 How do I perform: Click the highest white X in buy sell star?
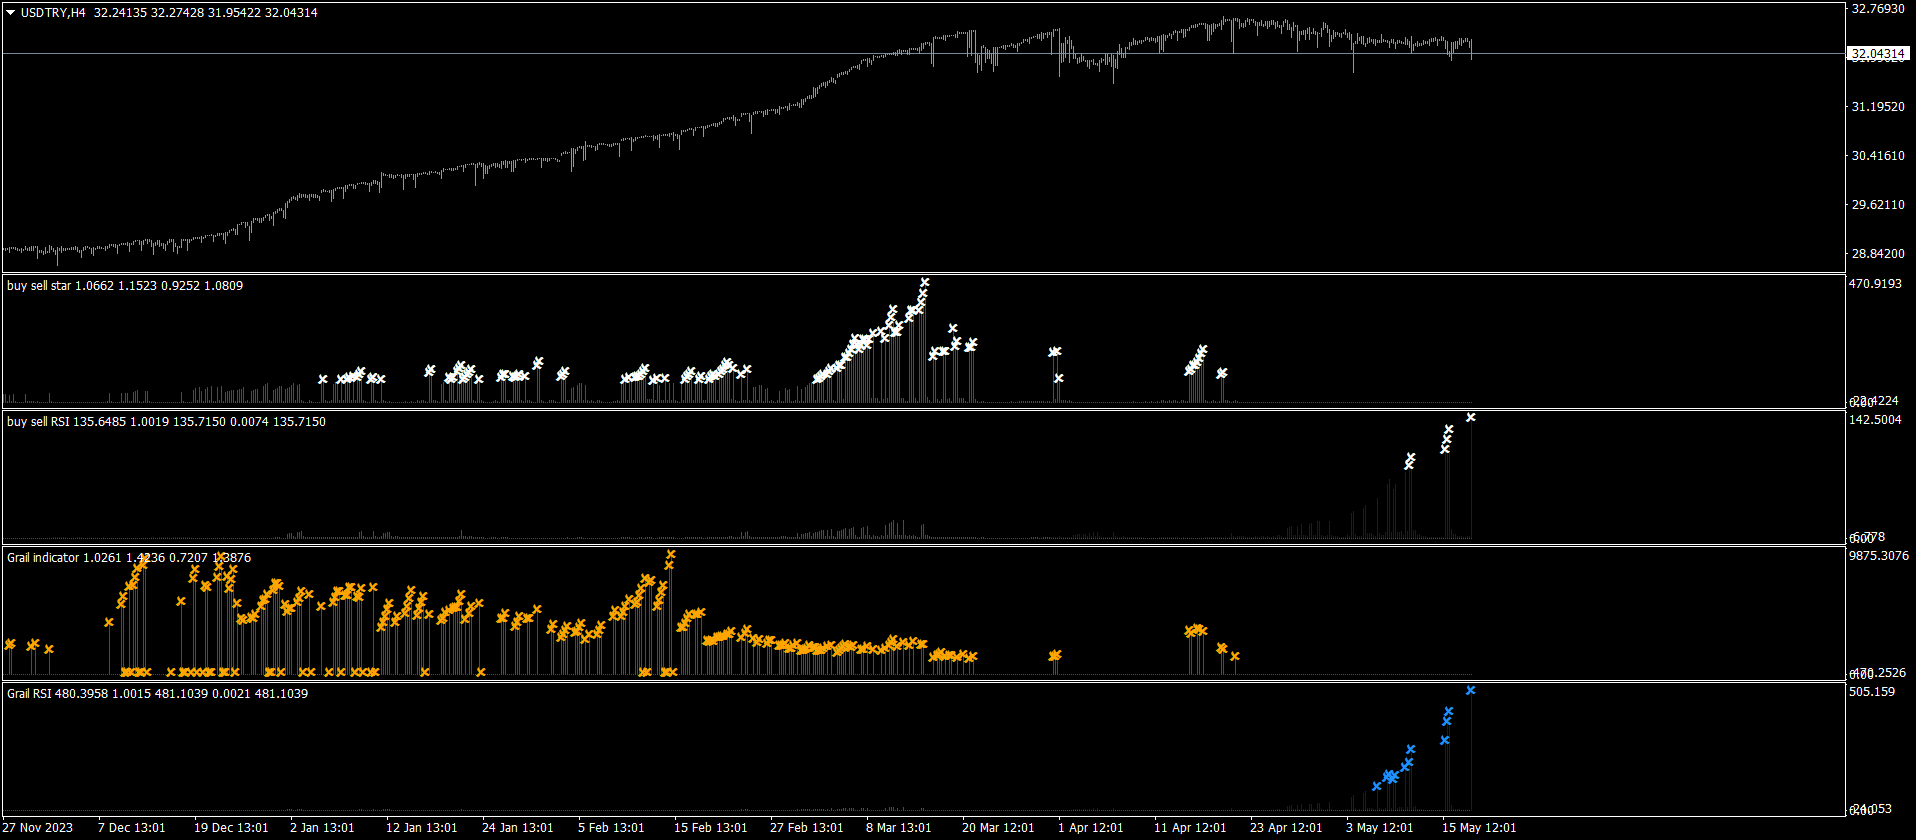924,283
